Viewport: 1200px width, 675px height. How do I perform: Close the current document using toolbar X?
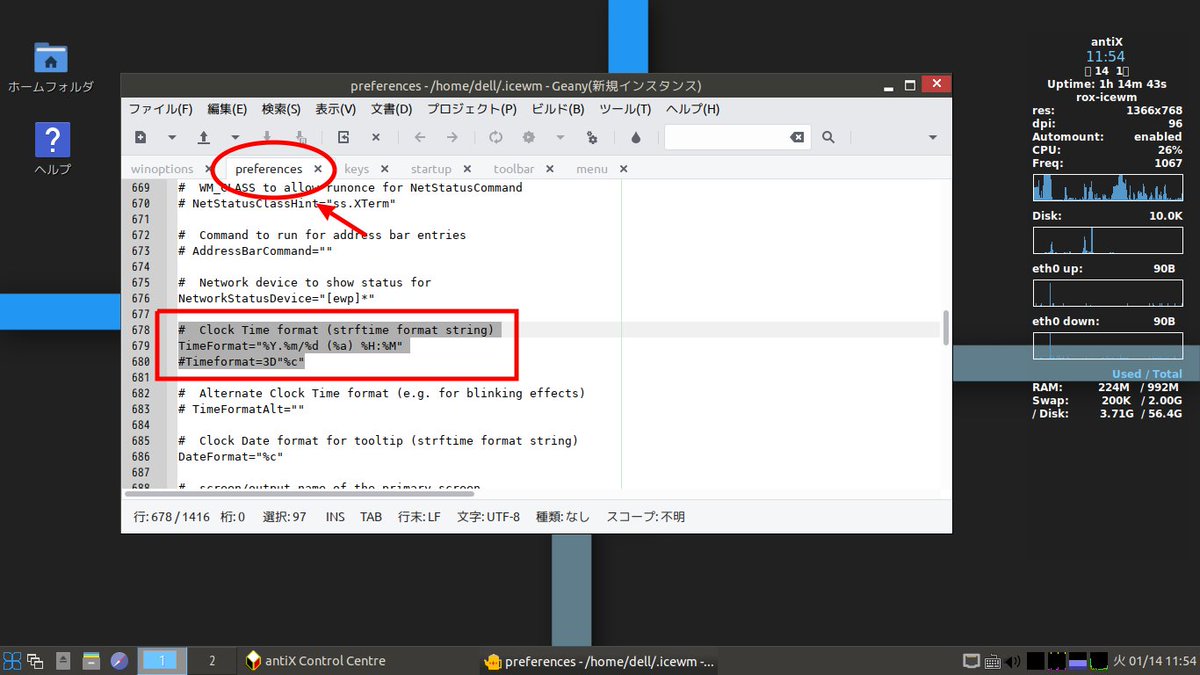click(x=375, y=137)
